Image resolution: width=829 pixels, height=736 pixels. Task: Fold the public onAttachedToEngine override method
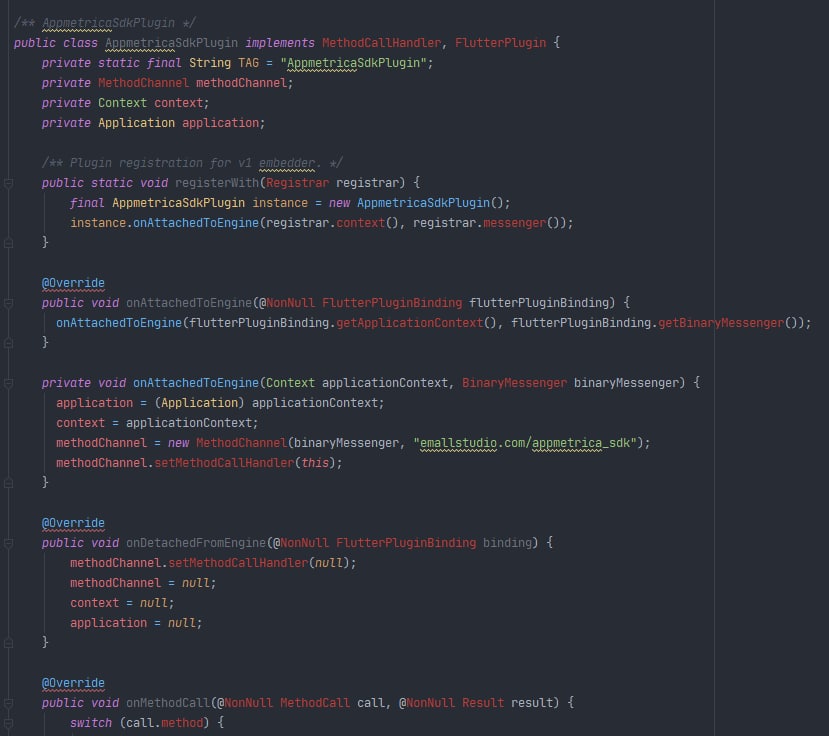coord(8,303)
